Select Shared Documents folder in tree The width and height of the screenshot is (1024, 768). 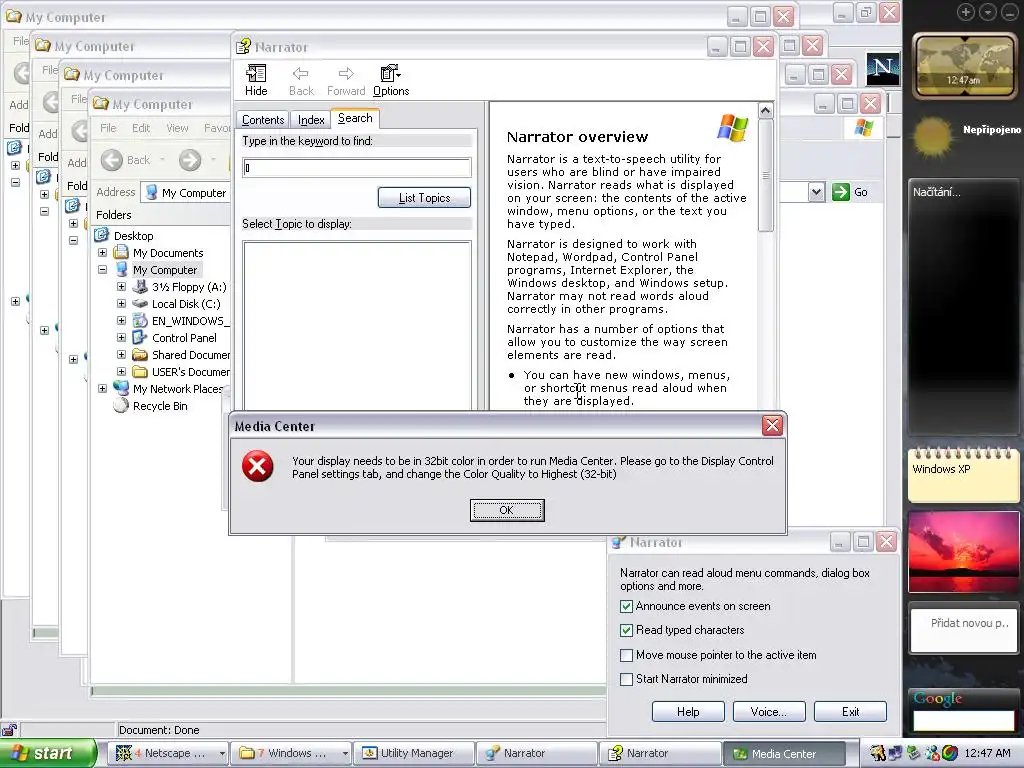tap(190, 355)
